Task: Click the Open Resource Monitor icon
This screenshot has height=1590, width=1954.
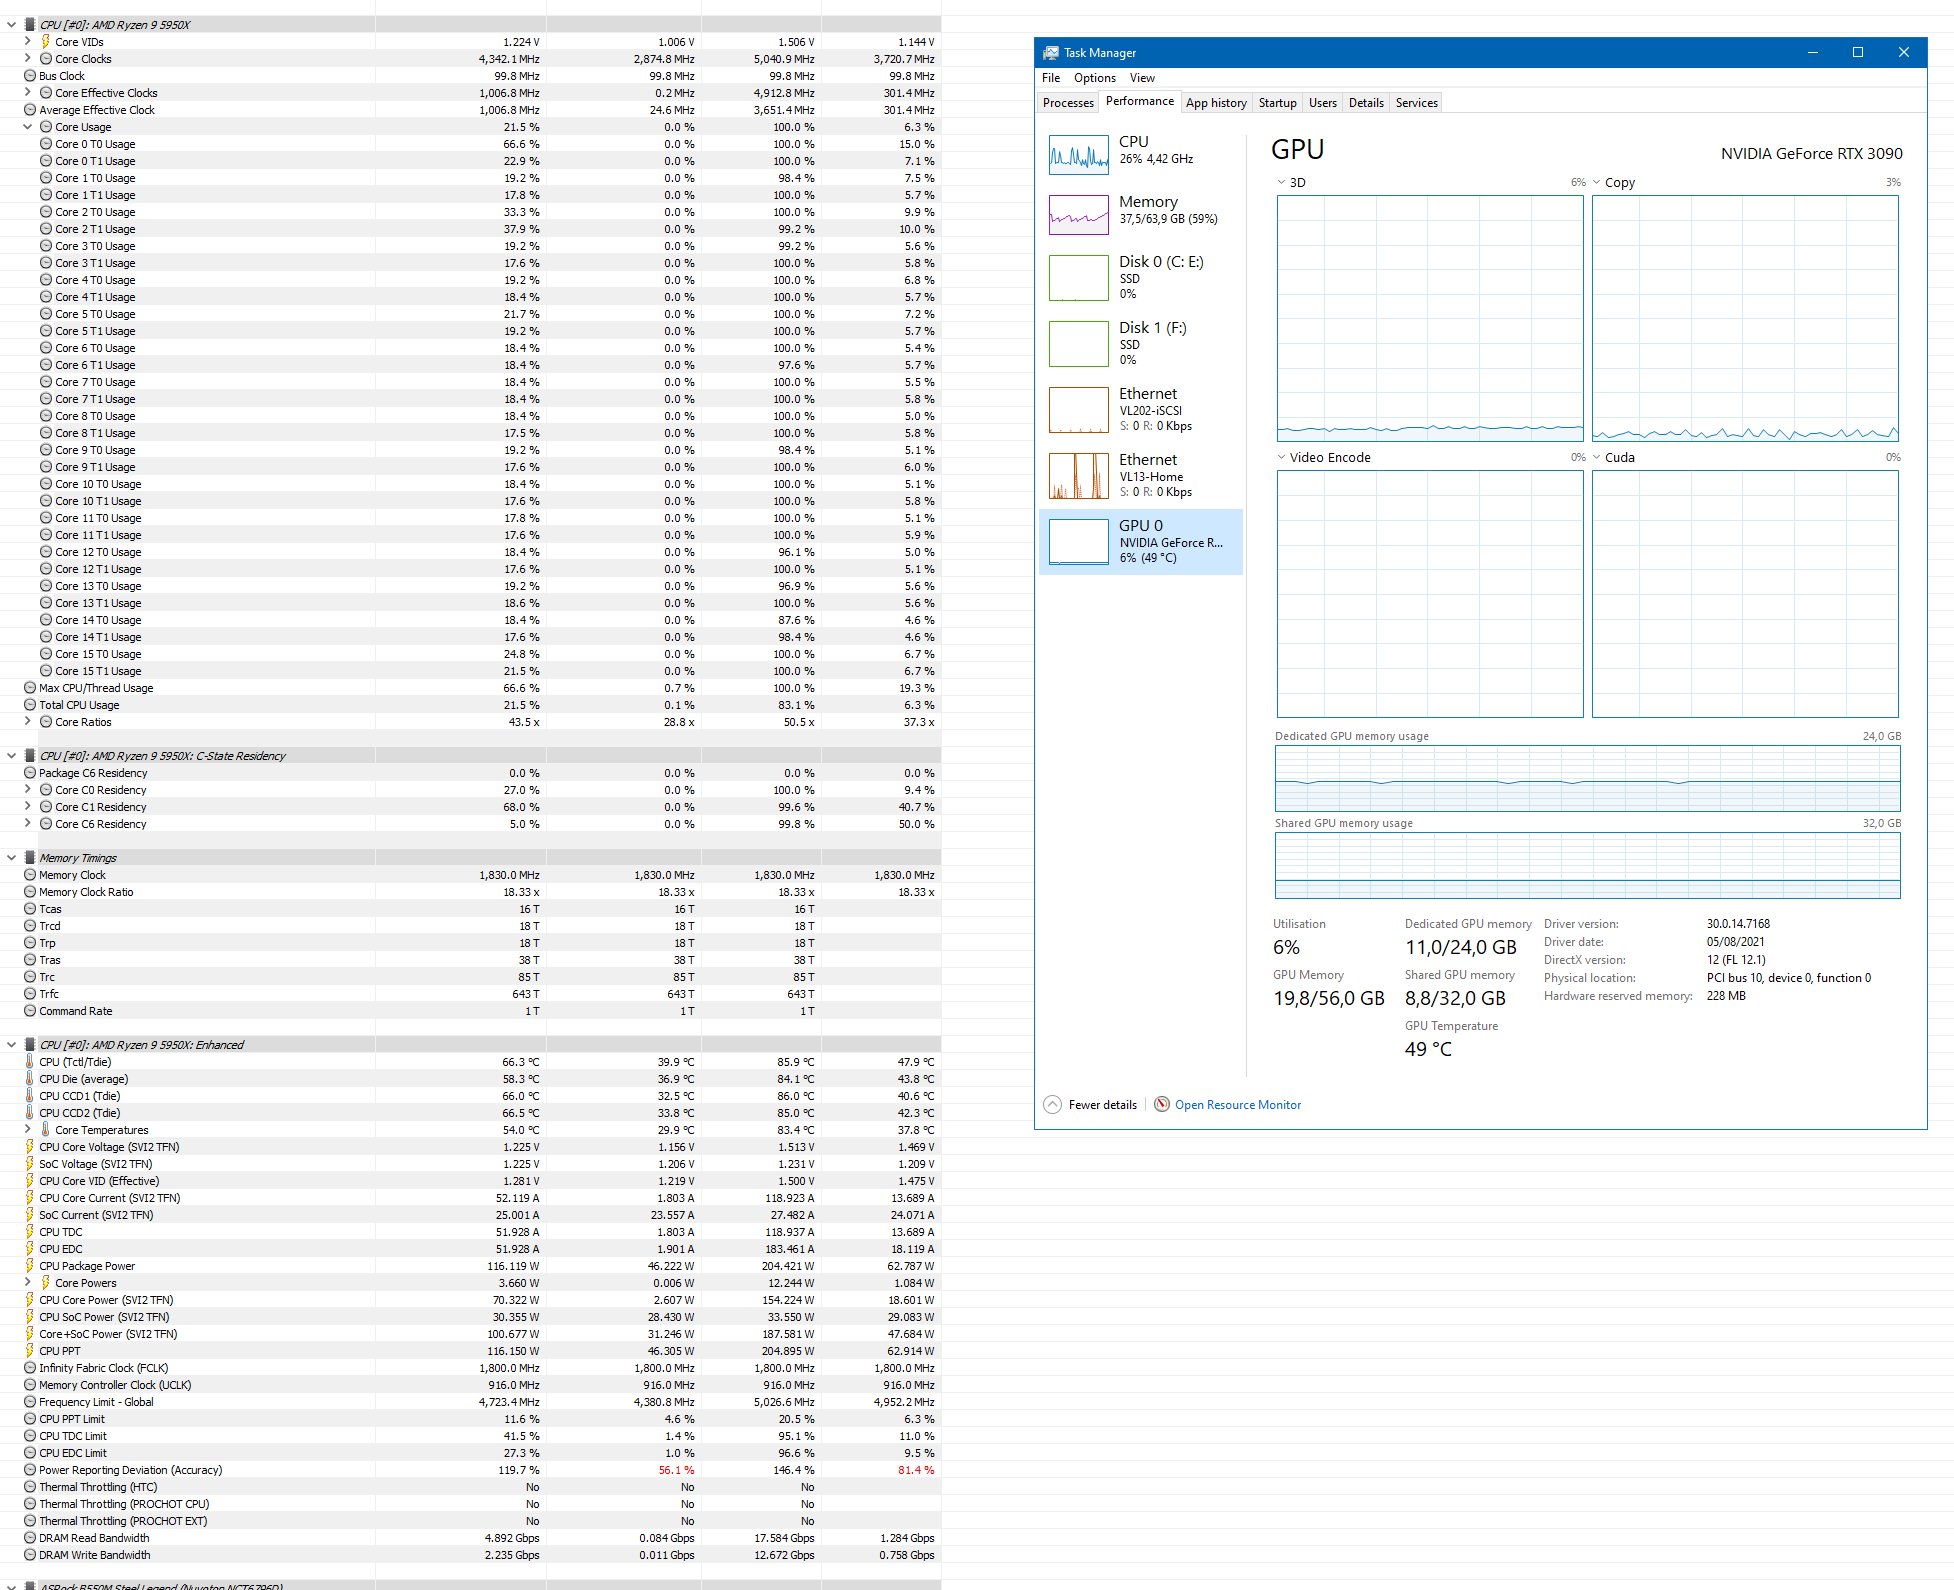Action: (x=1162, y=1104)
